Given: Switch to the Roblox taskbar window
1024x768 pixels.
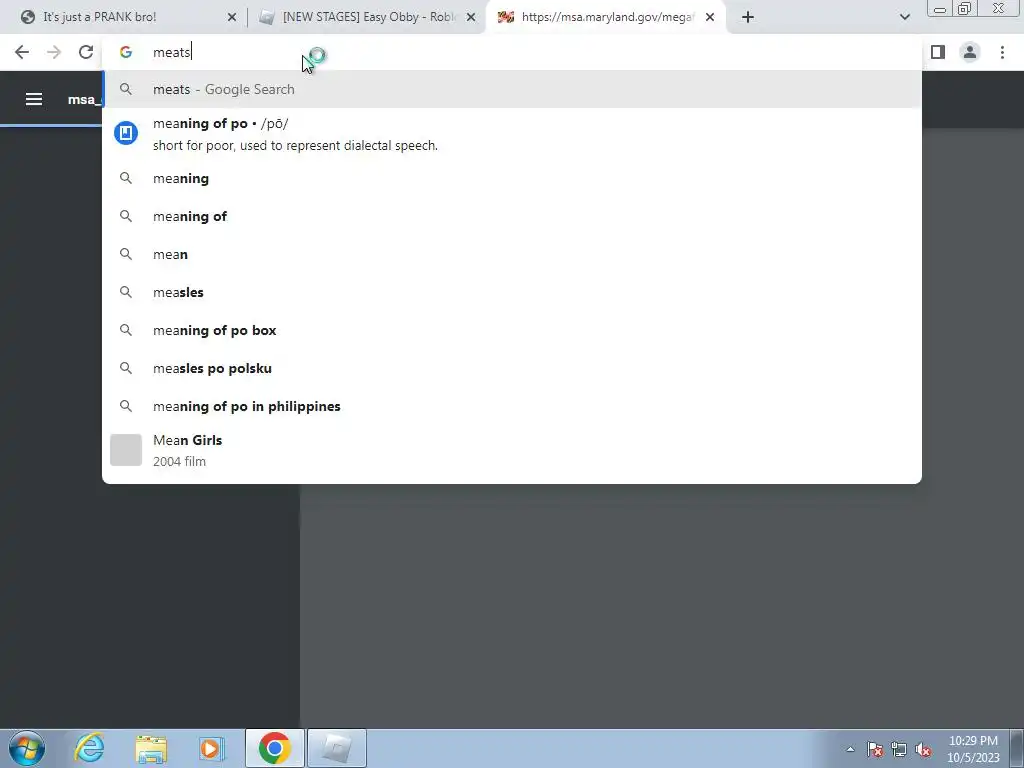Looking at the screenshot, I should [337, 748].
